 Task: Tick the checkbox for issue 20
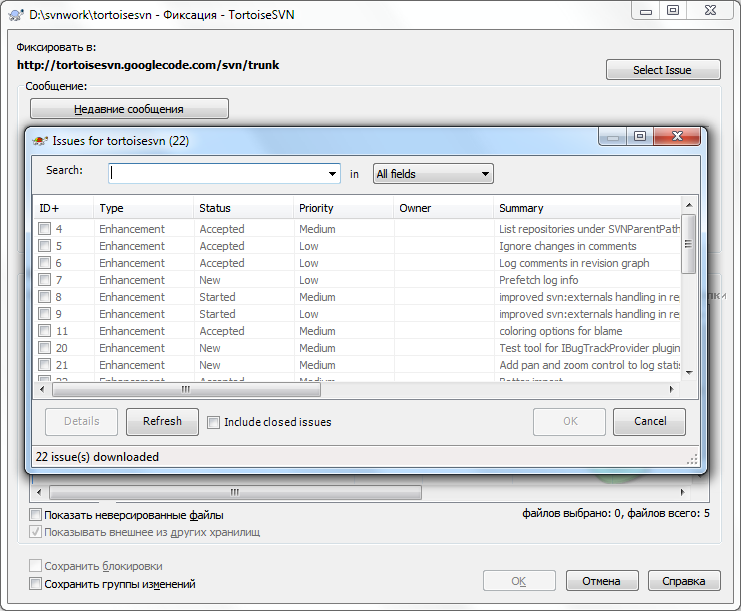coord(44,348)
